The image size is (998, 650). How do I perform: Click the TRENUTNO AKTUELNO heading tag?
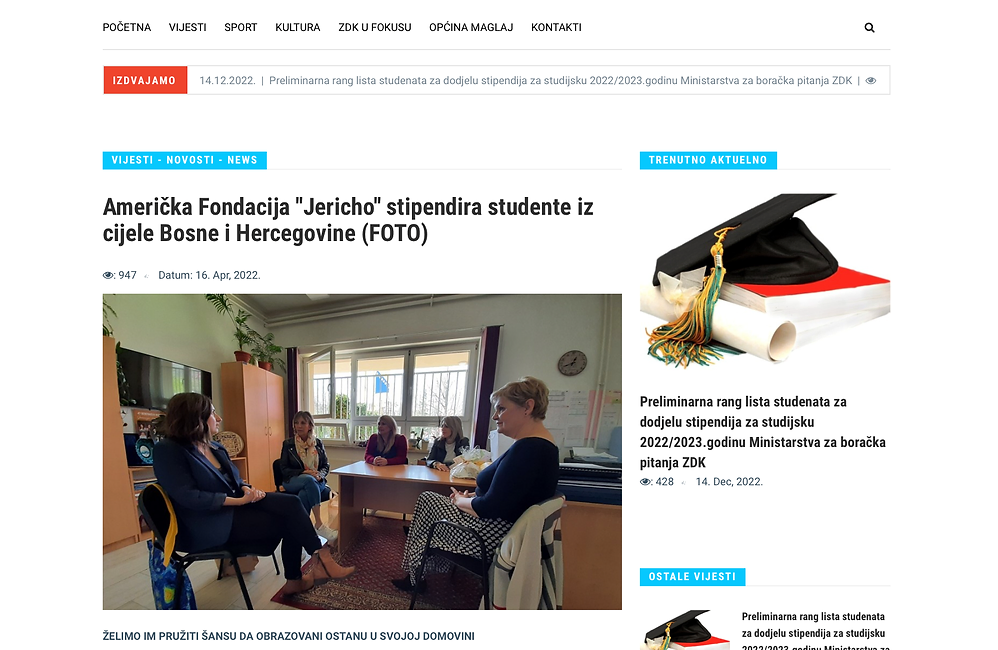708,160
